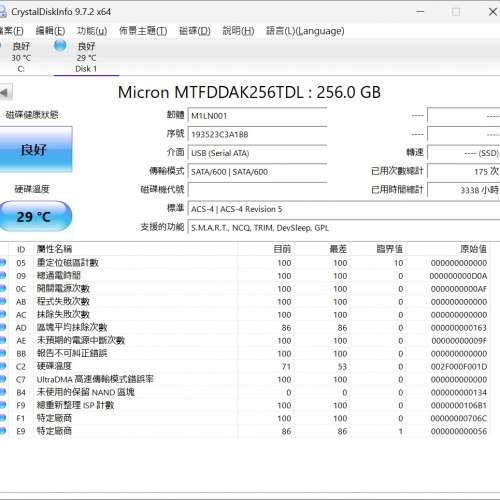
Task: Open the 編輯(E) menu
Action: 50,31
